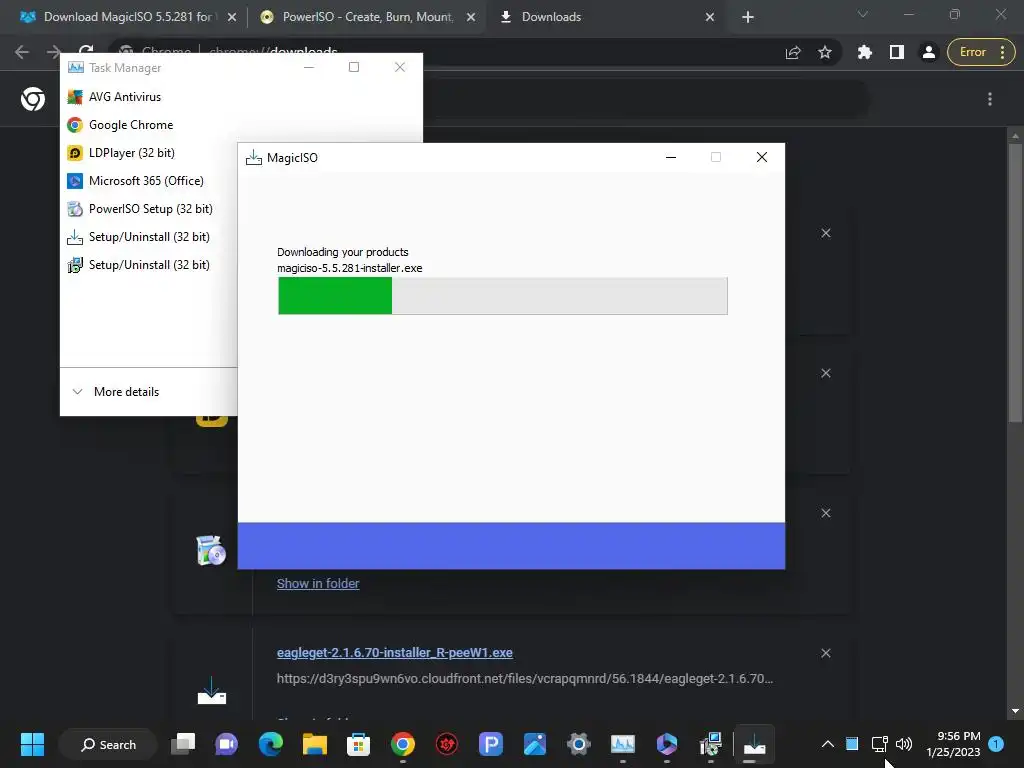Image resolution: width=1024 pixels, height=768 pixels.
Task: Toggle Chrome side panel
Action: [897, 52]
